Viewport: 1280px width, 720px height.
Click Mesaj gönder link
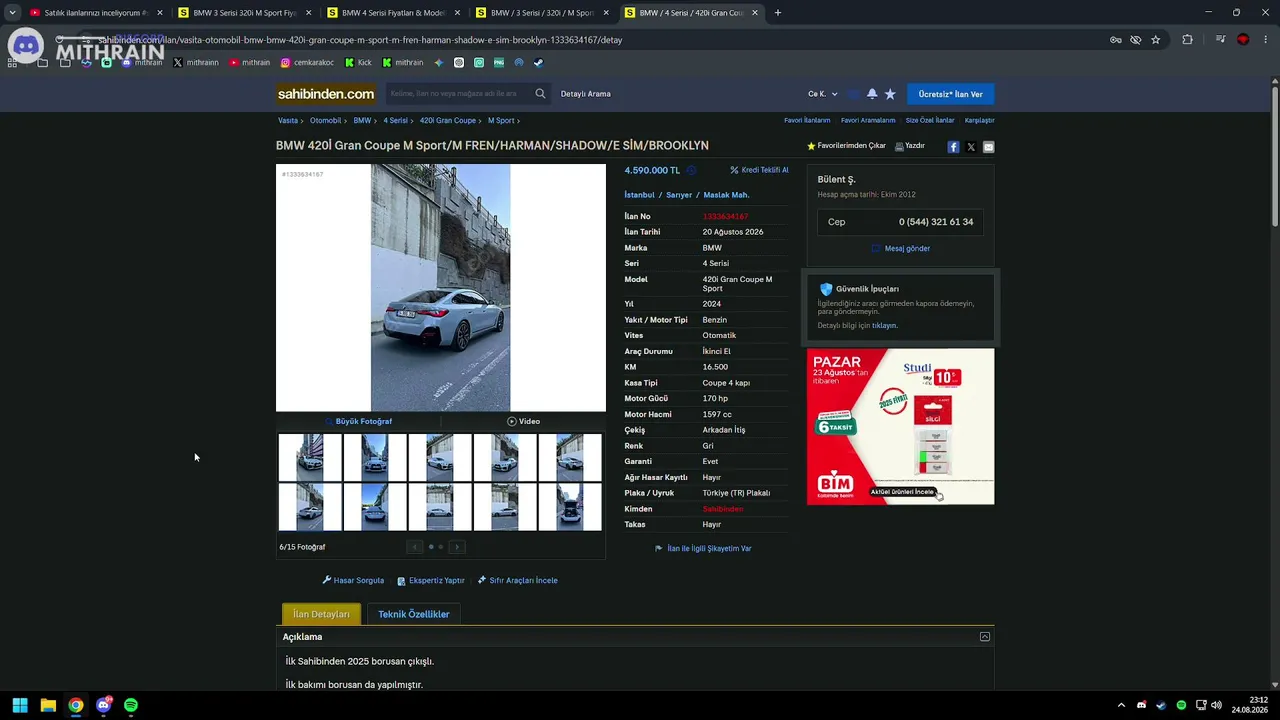pyautogui.click(x=901, y=248)
